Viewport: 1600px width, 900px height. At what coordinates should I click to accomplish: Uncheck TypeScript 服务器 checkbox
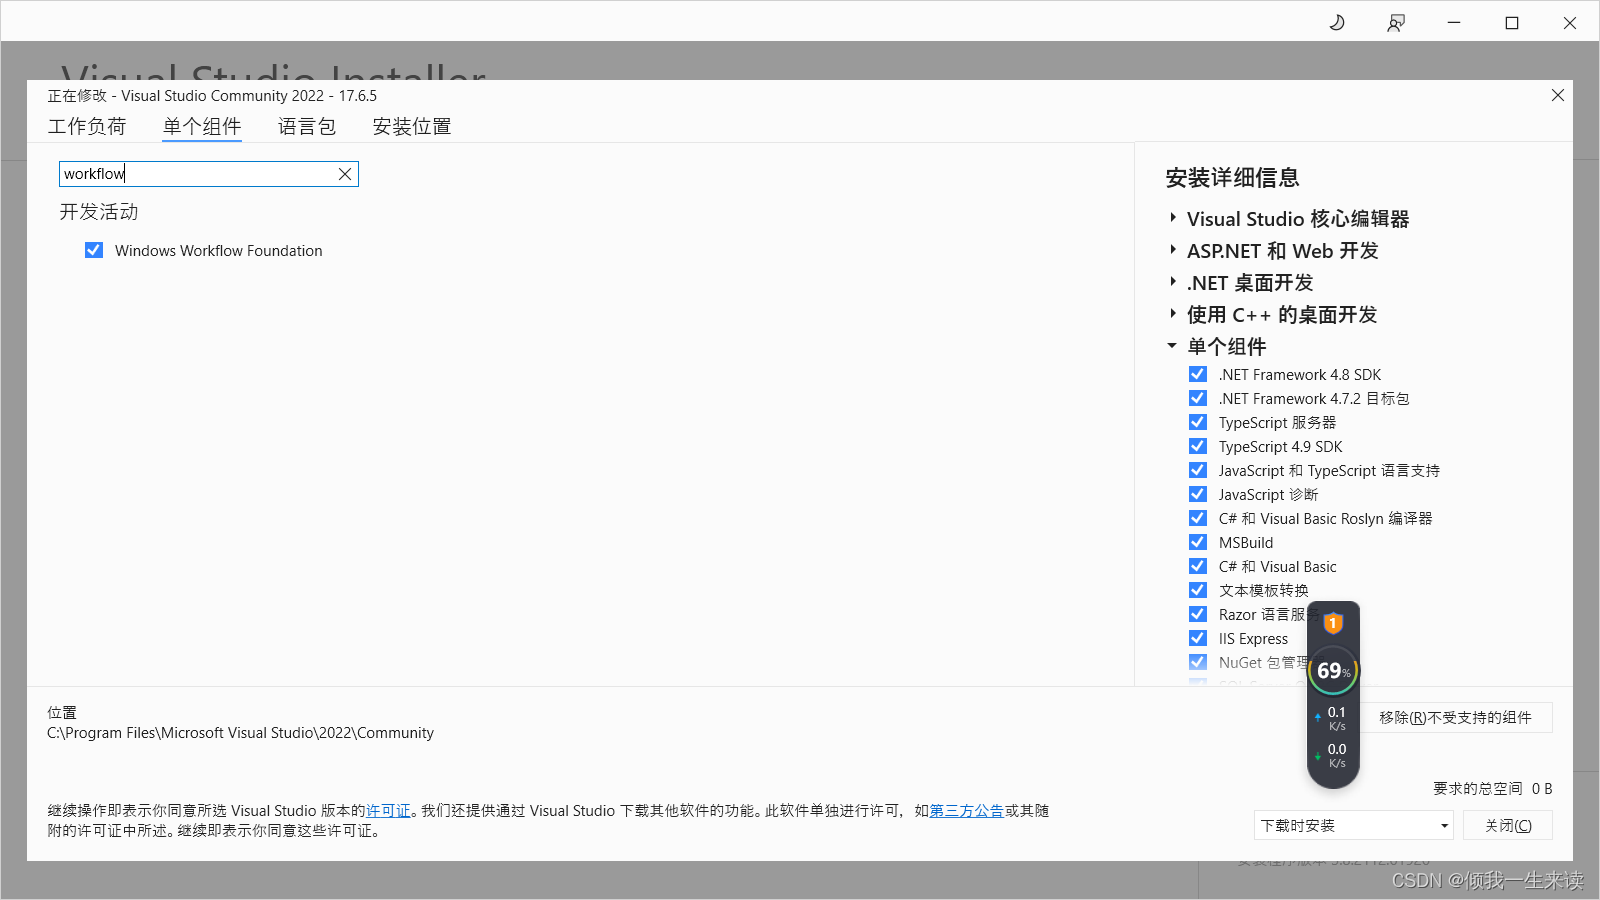pos(1198,422)
